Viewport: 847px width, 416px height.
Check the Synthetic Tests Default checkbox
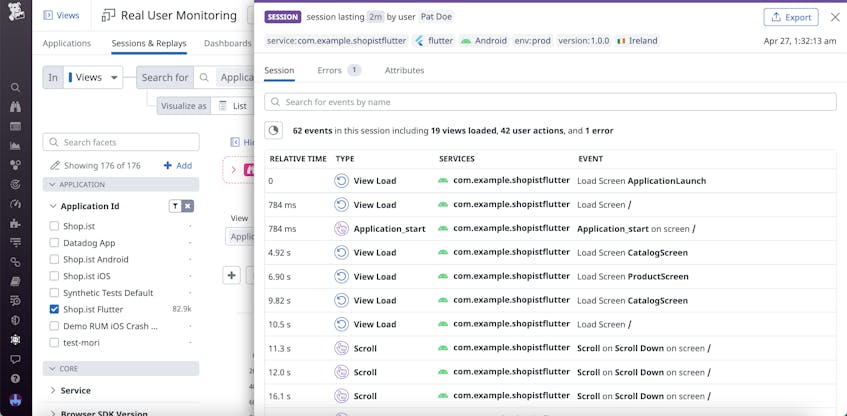point(54,293)
